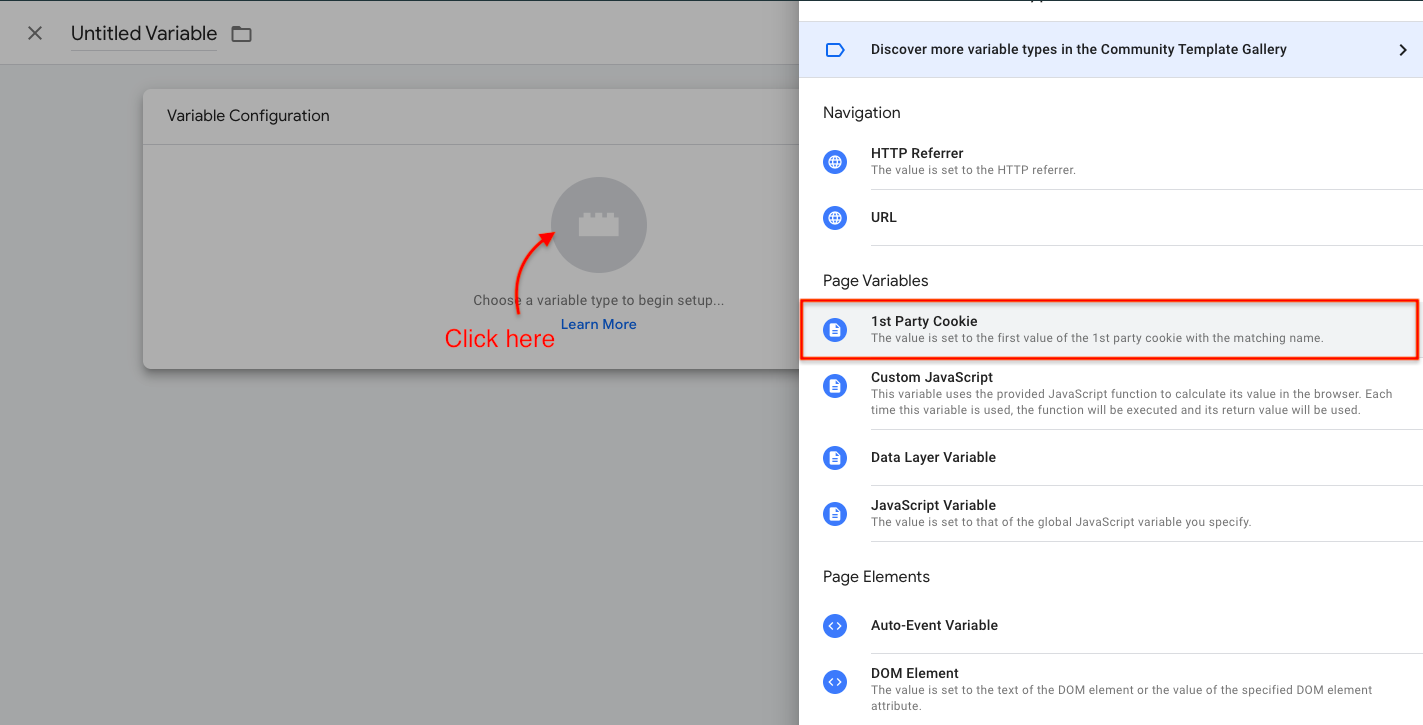Screen dimensions: 1423x725
Task: Click the Custom JavaScript document icon
Action: [x=835, y=386]
